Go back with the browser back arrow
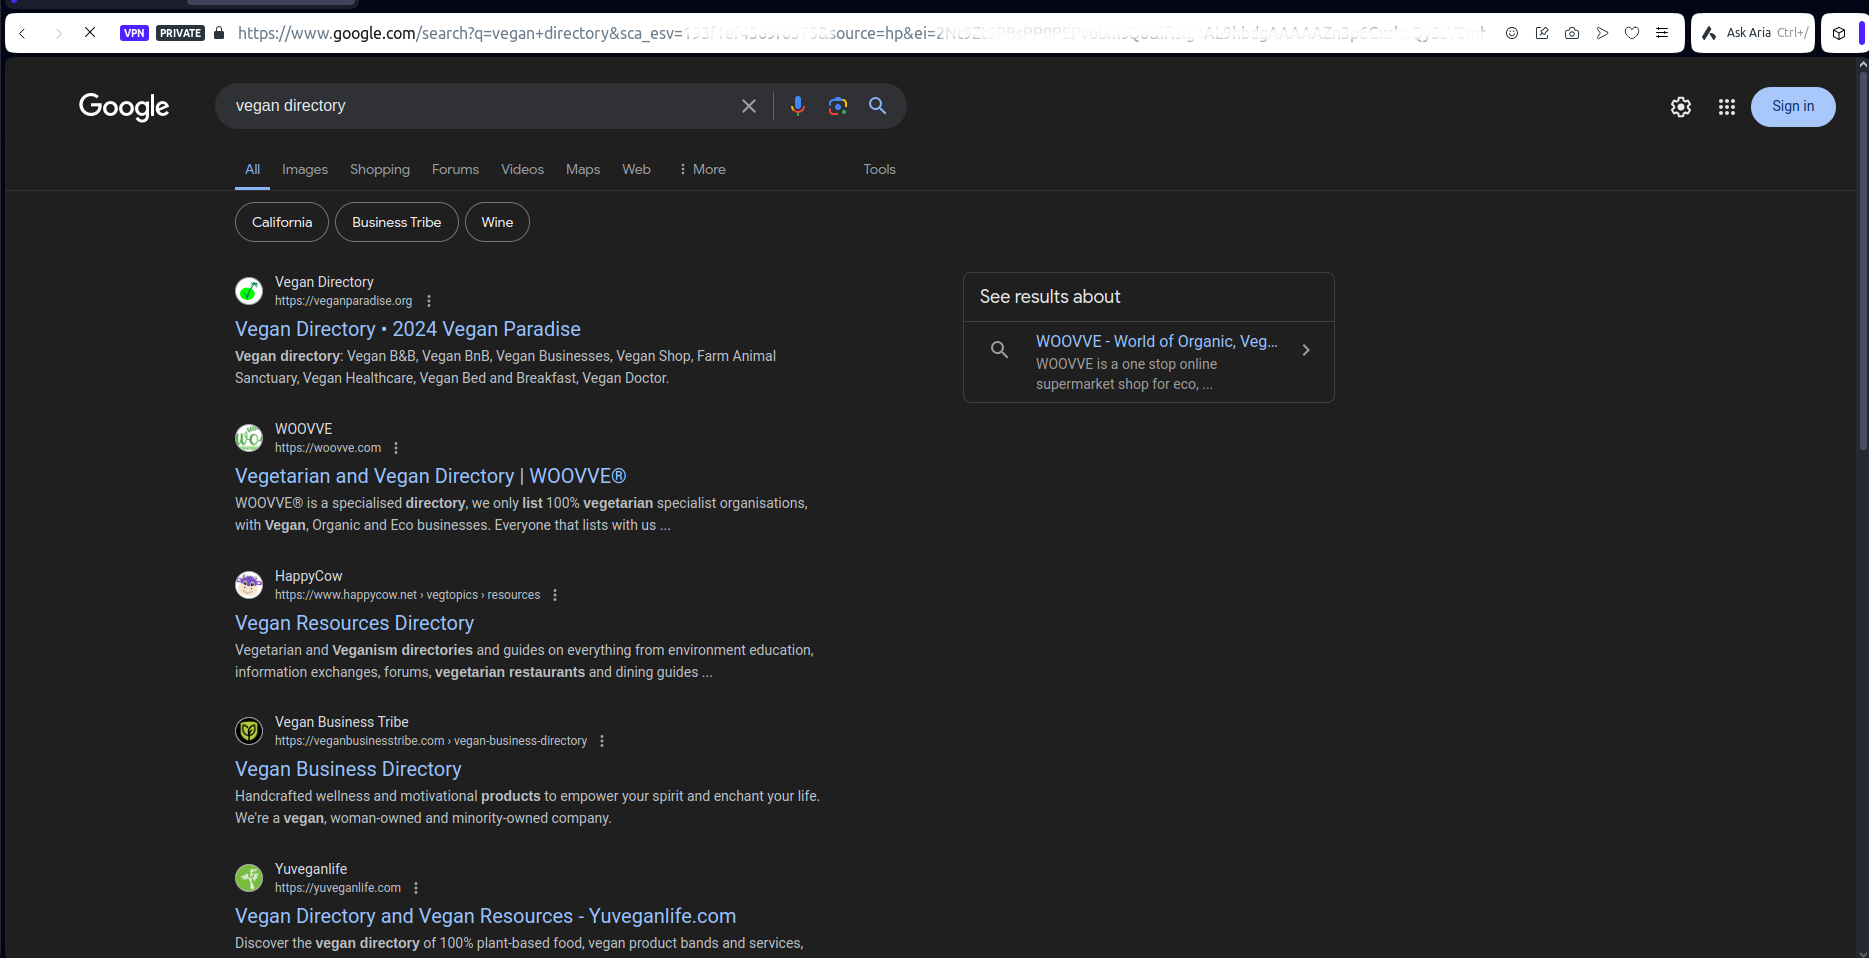Image resolution: width=1869 pixels, height=958 pixels. [22, 33]
